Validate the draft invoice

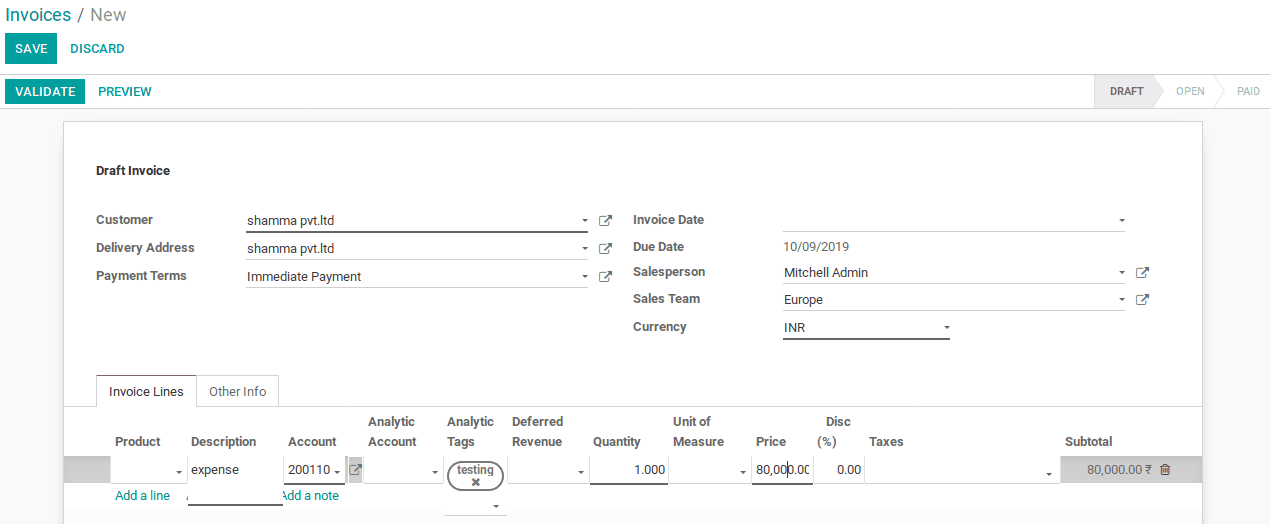click(45, 92)
